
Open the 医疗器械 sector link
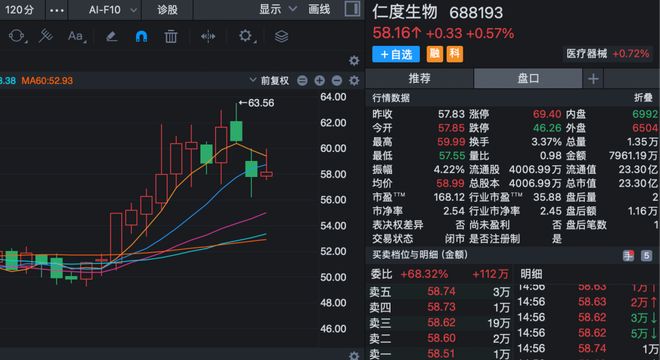pos(586,53)
